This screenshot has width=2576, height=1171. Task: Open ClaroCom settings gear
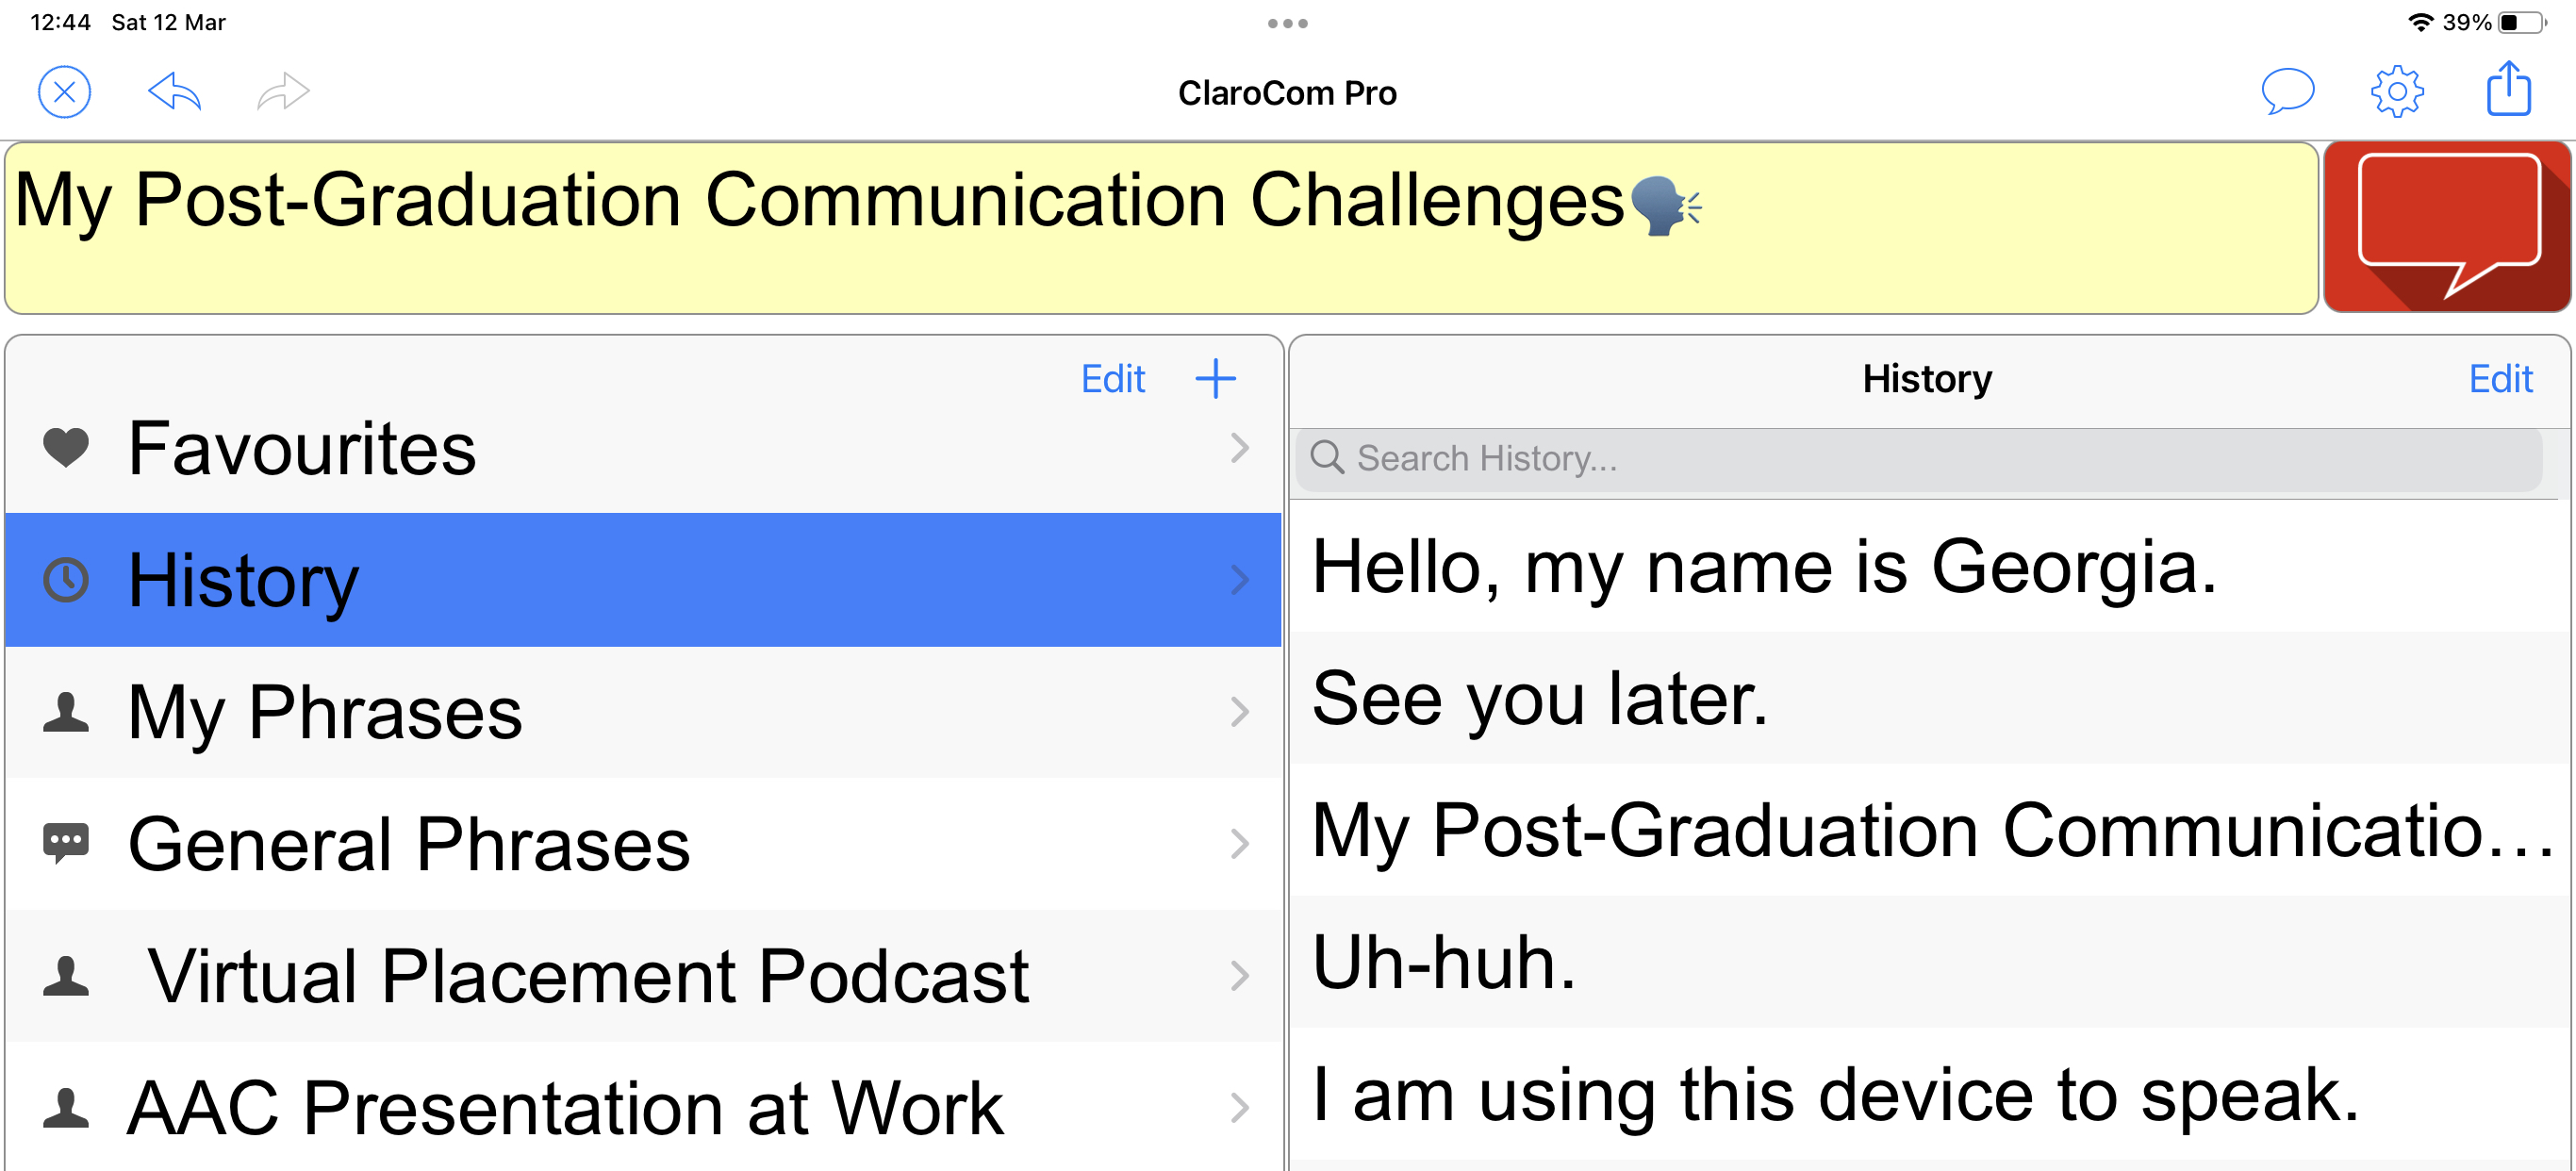coord(2397,91)
